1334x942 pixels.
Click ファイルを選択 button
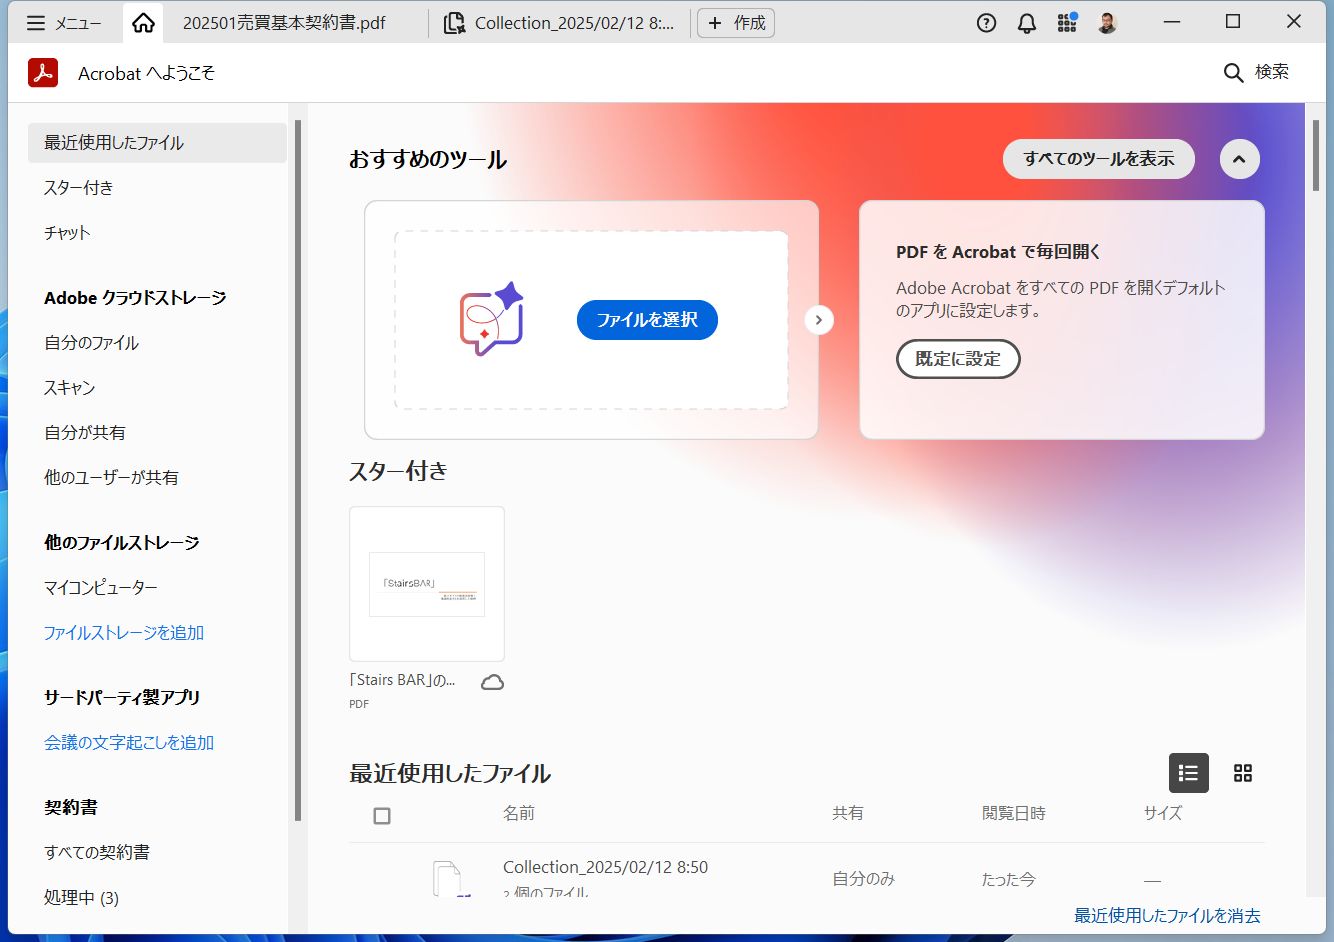[x=647, y=320]
